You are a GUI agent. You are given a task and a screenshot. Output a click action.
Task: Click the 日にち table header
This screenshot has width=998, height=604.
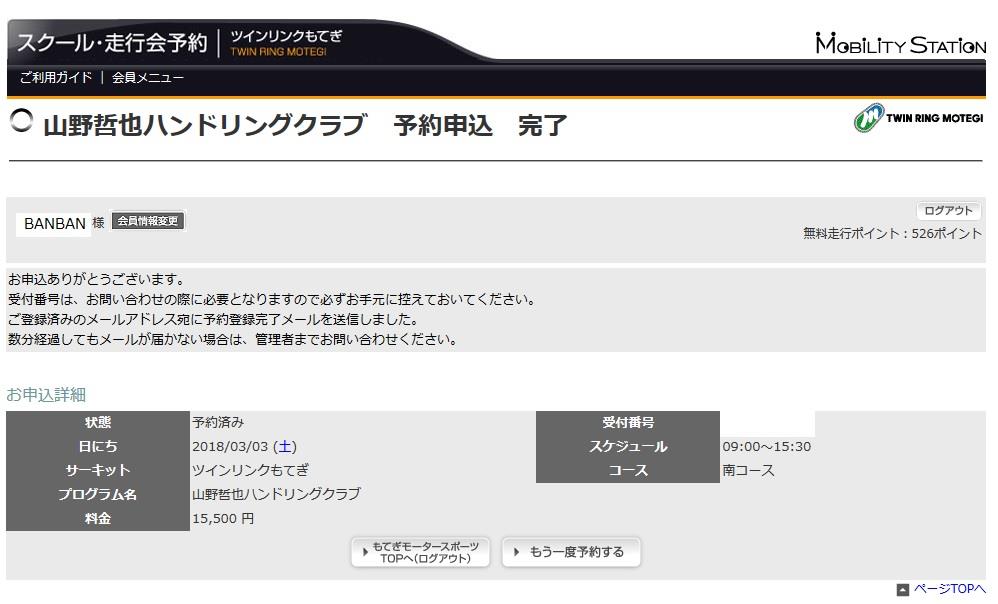click(98, 447)
